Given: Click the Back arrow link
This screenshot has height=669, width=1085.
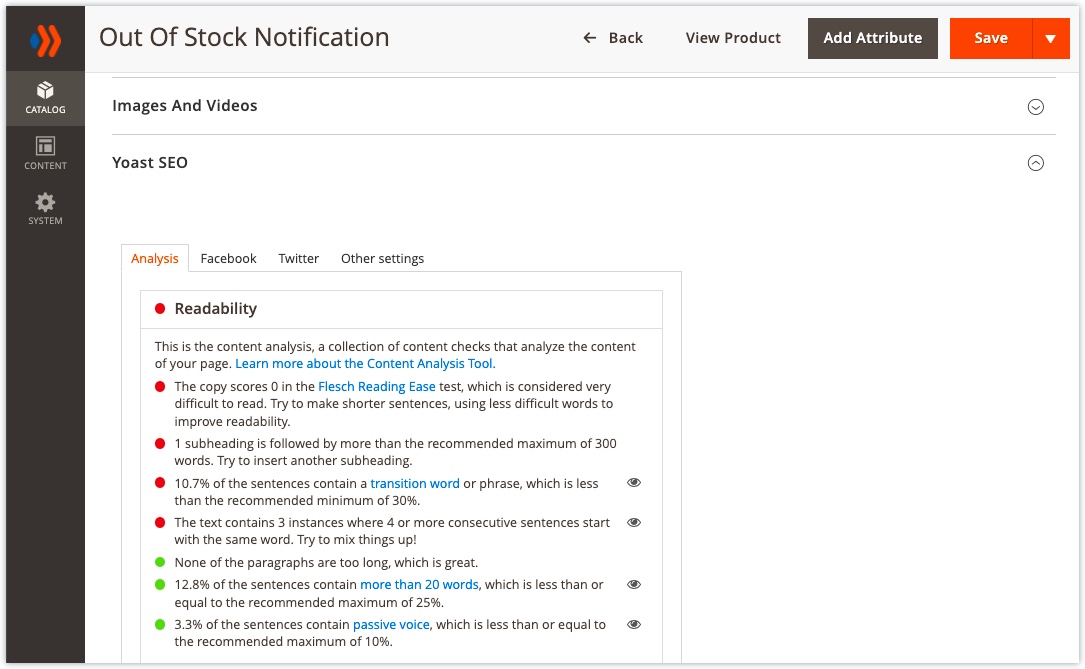Looking at the screenshot, I should pyautogui.click(x=613, y=38).
